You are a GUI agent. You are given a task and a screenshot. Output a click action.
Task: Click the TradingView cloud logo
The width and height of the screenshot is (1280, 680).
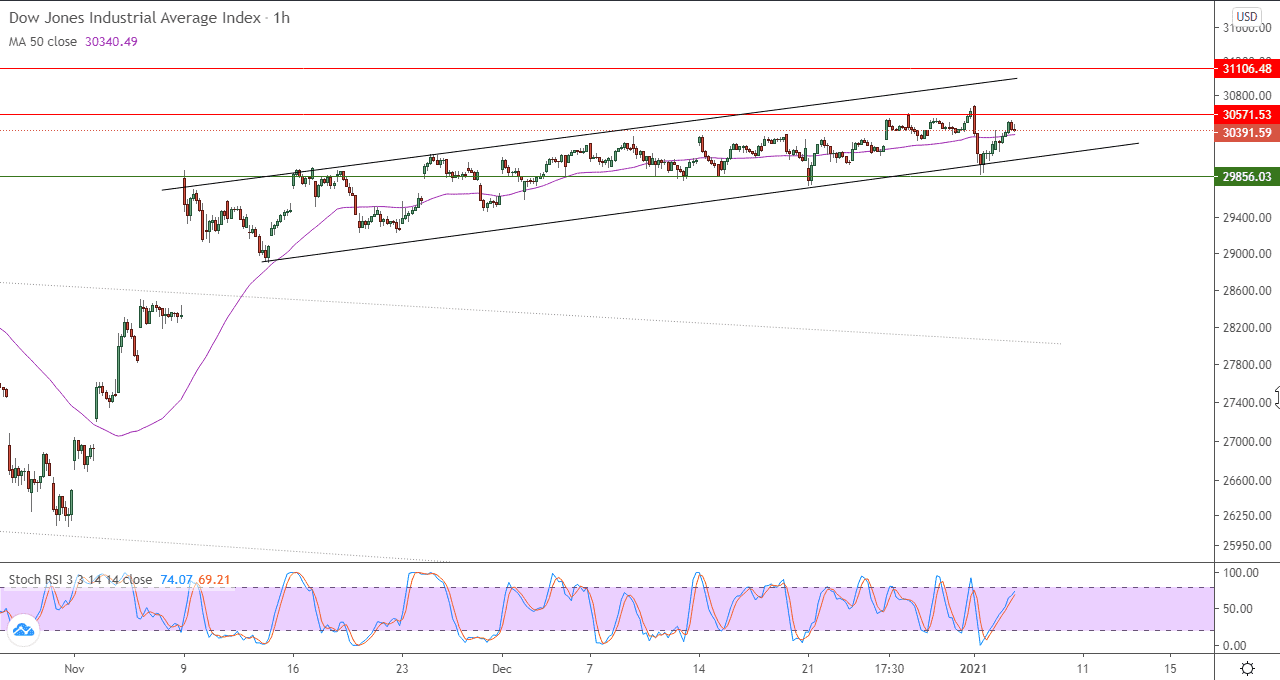coord(22,630)
